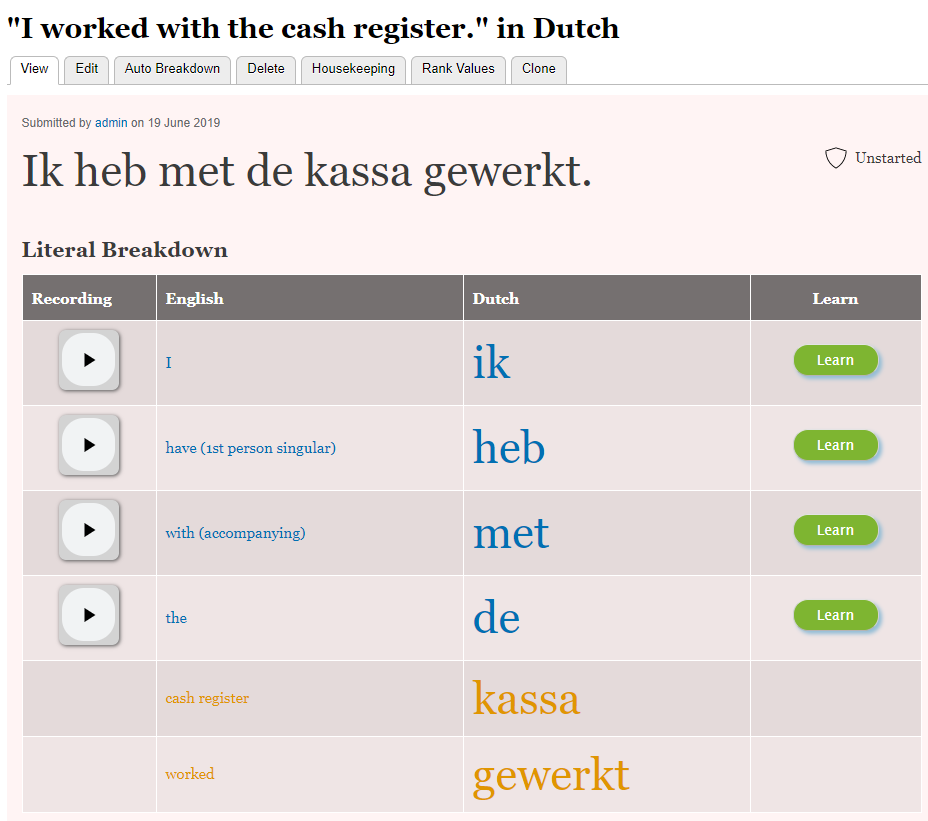Click the Learn button for "de"
This screenshot has width=928, height=821.
pyautogui.click(x=835, y=615)
